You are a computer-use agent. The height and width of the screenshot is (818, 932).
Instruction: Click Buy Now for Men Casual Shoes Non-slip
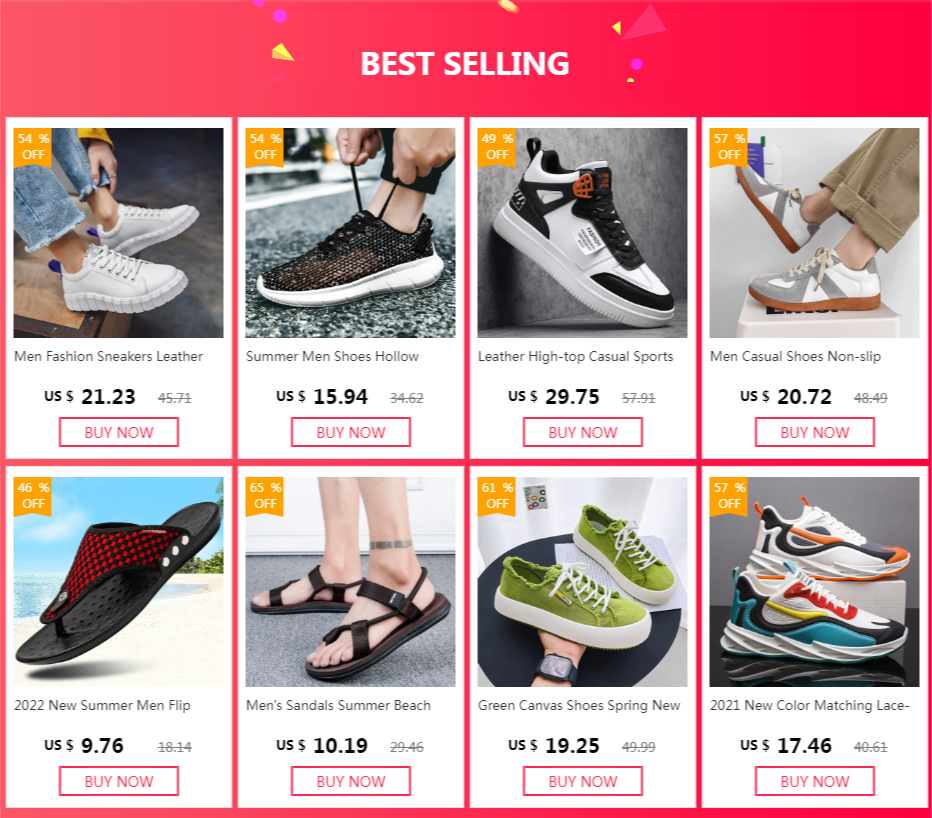(815, 432)
